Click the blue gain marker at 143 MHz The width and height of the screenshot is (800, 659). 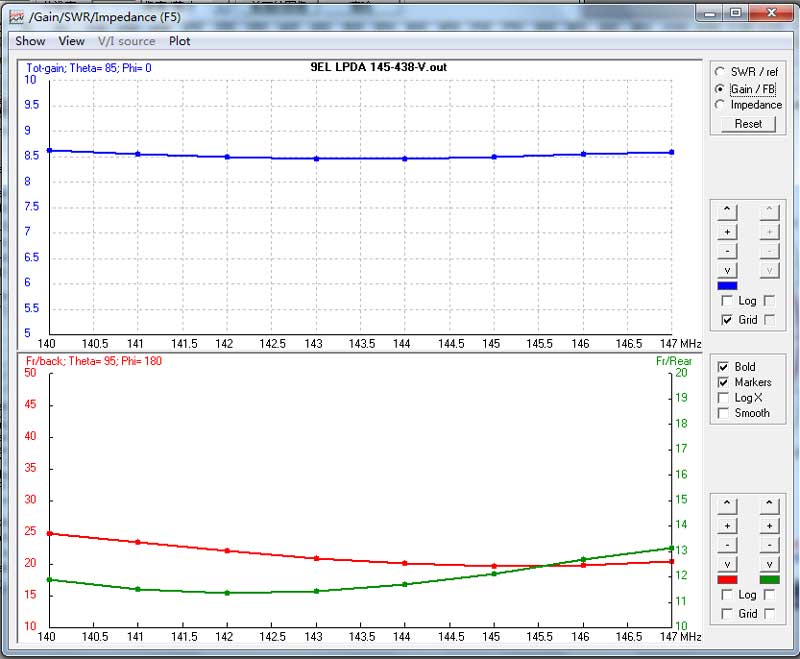point(316,159)
